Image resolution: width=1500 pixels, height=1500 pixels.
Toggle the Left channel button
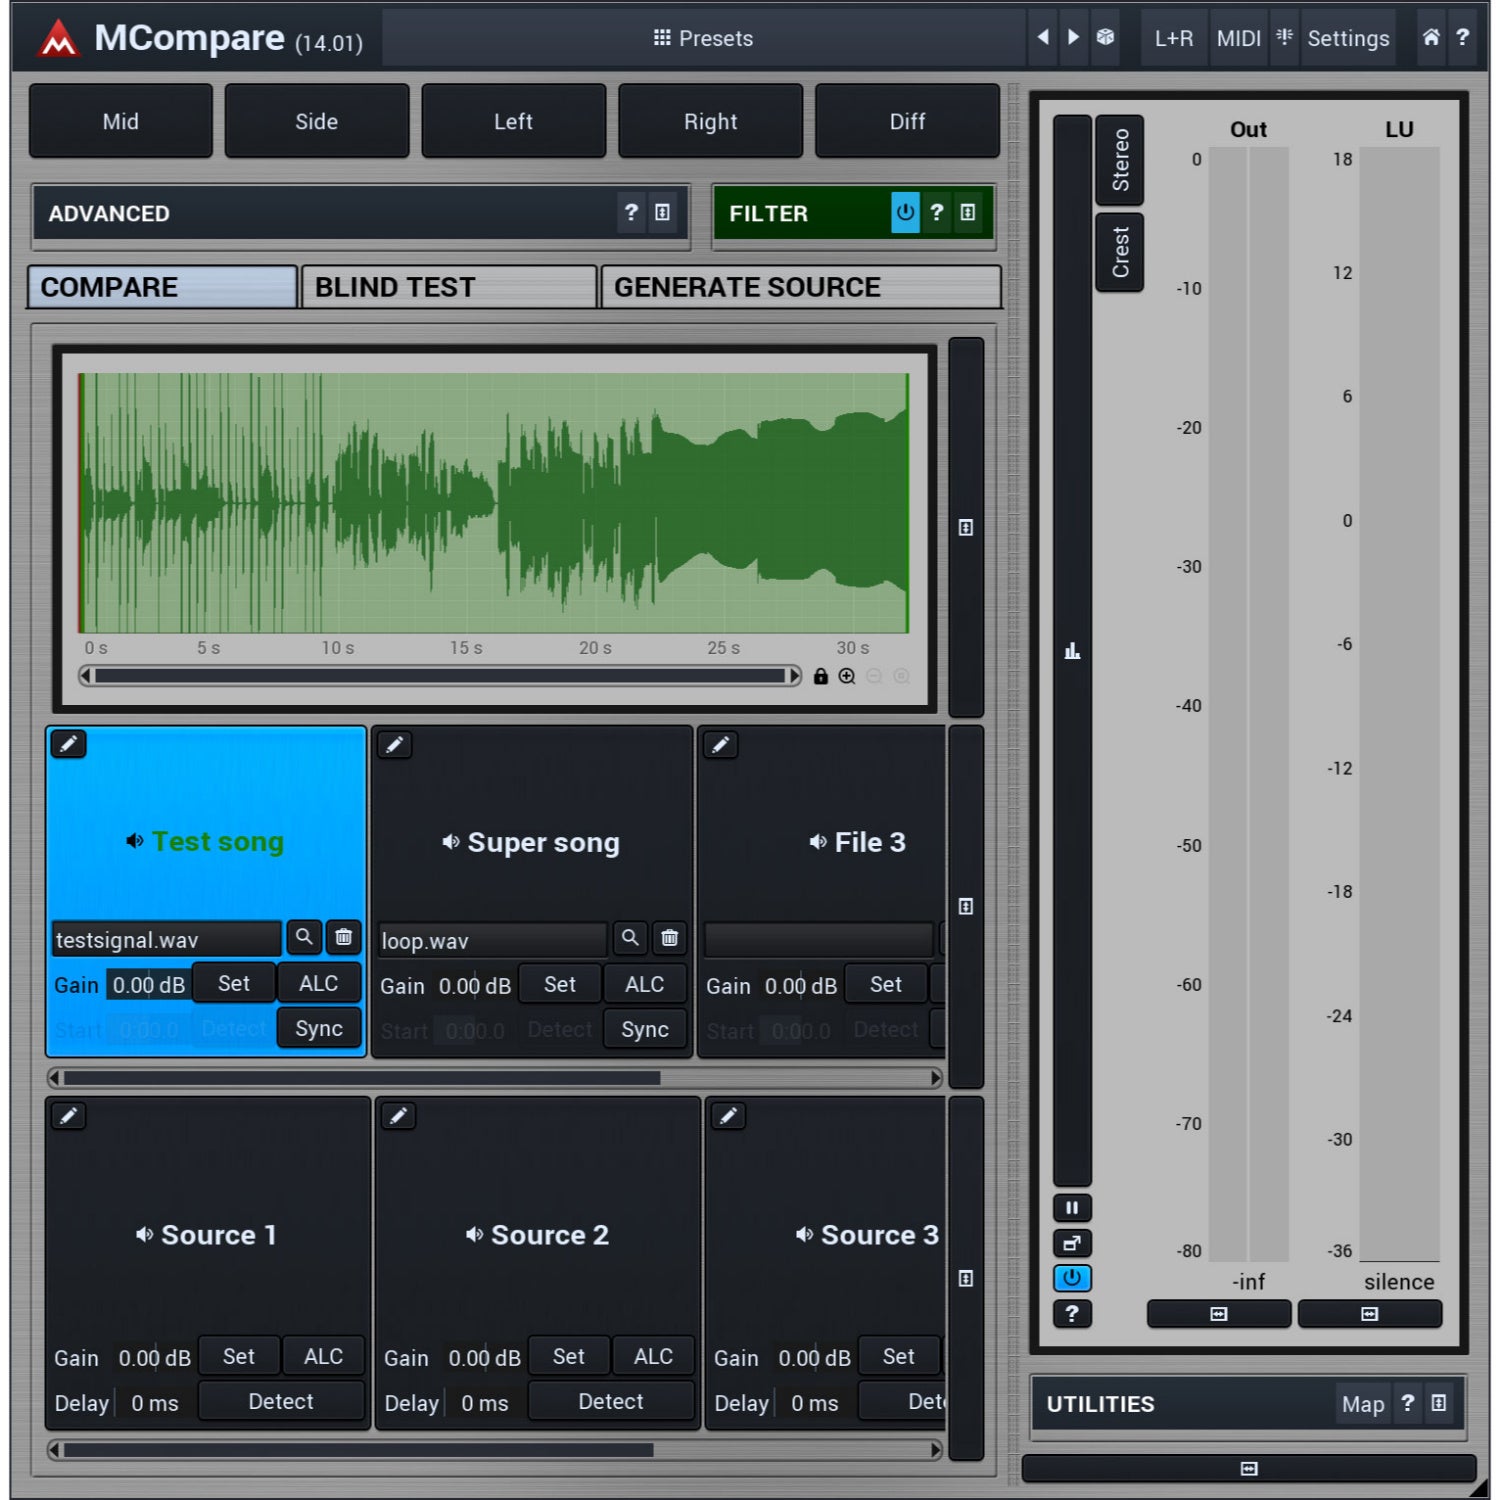pyautogui.click(x=514, y=121)
